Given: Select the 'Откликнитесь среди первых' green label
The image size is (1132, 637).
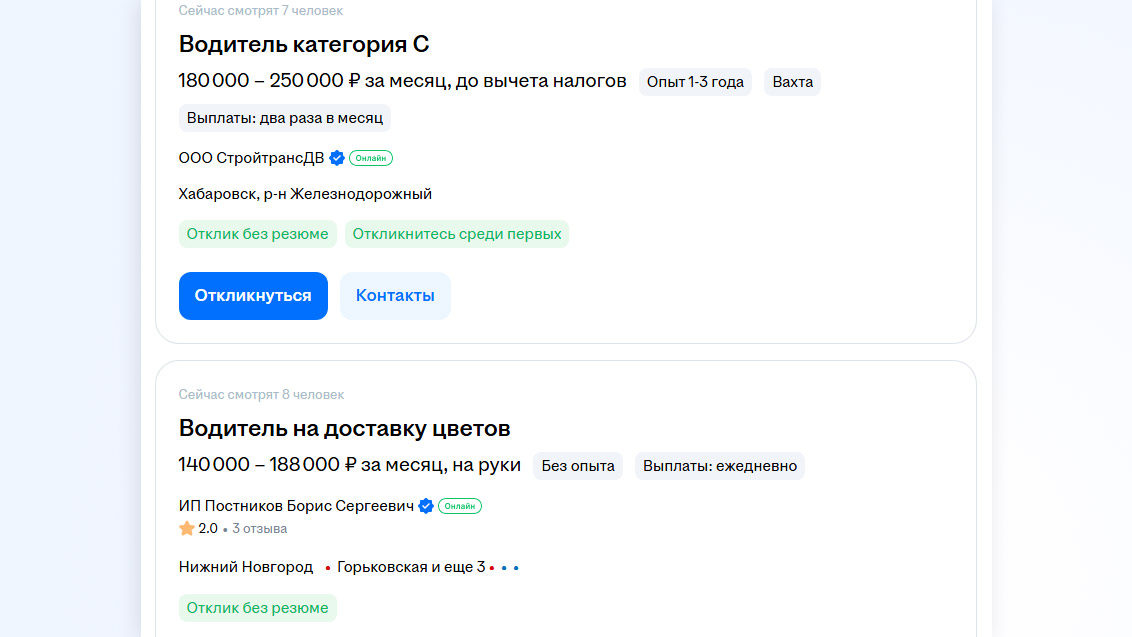Looking at the screenshot, I should coord(457,234).
